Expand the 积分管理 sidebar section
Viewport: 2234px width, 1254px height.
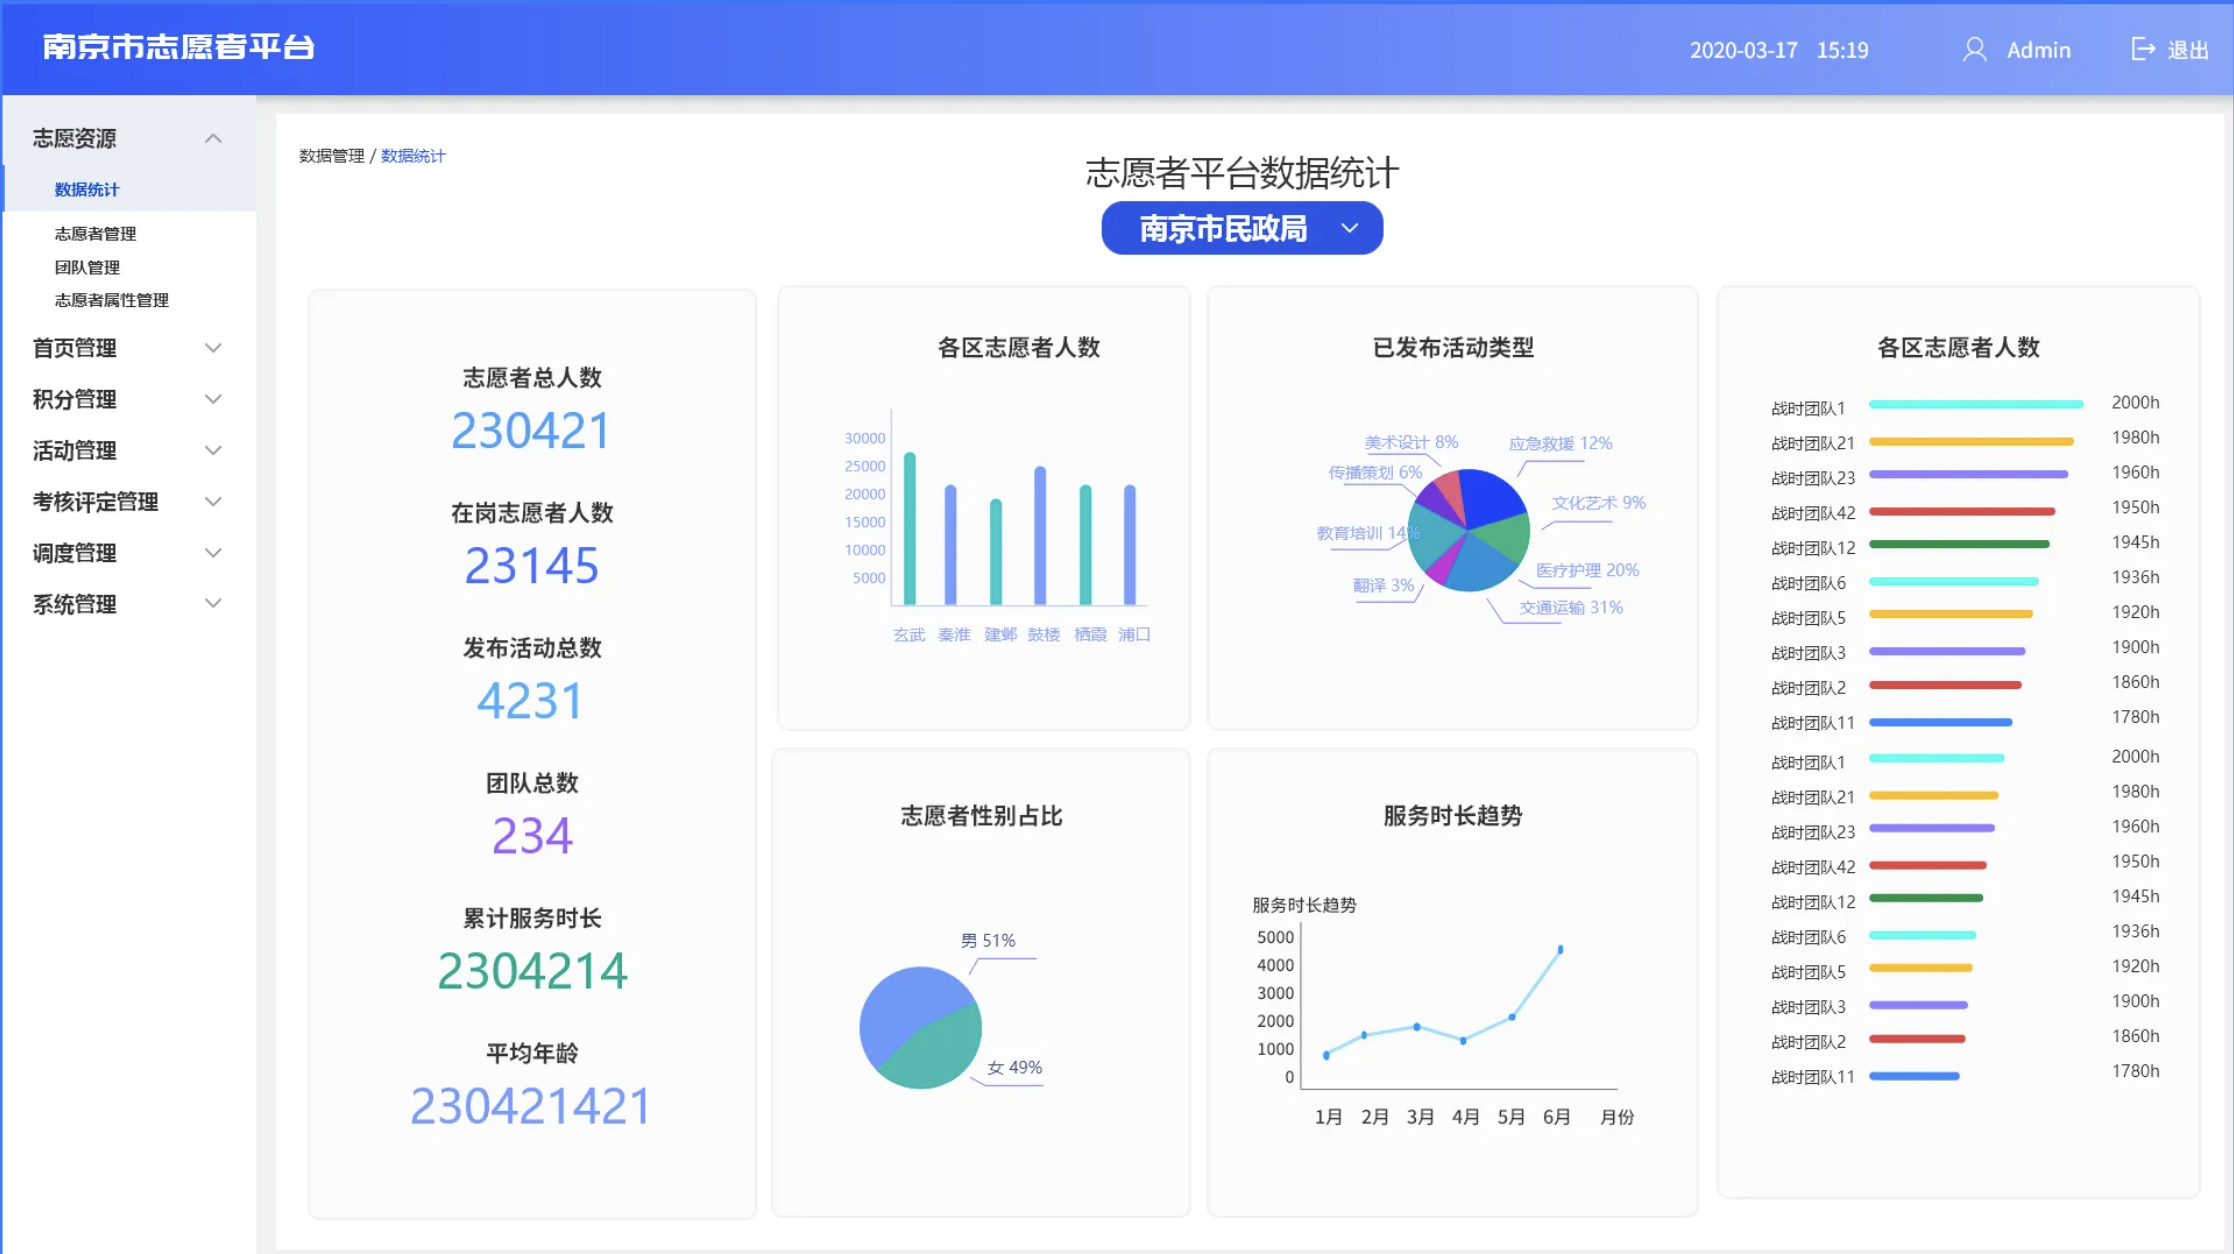(x=213, y=399)
